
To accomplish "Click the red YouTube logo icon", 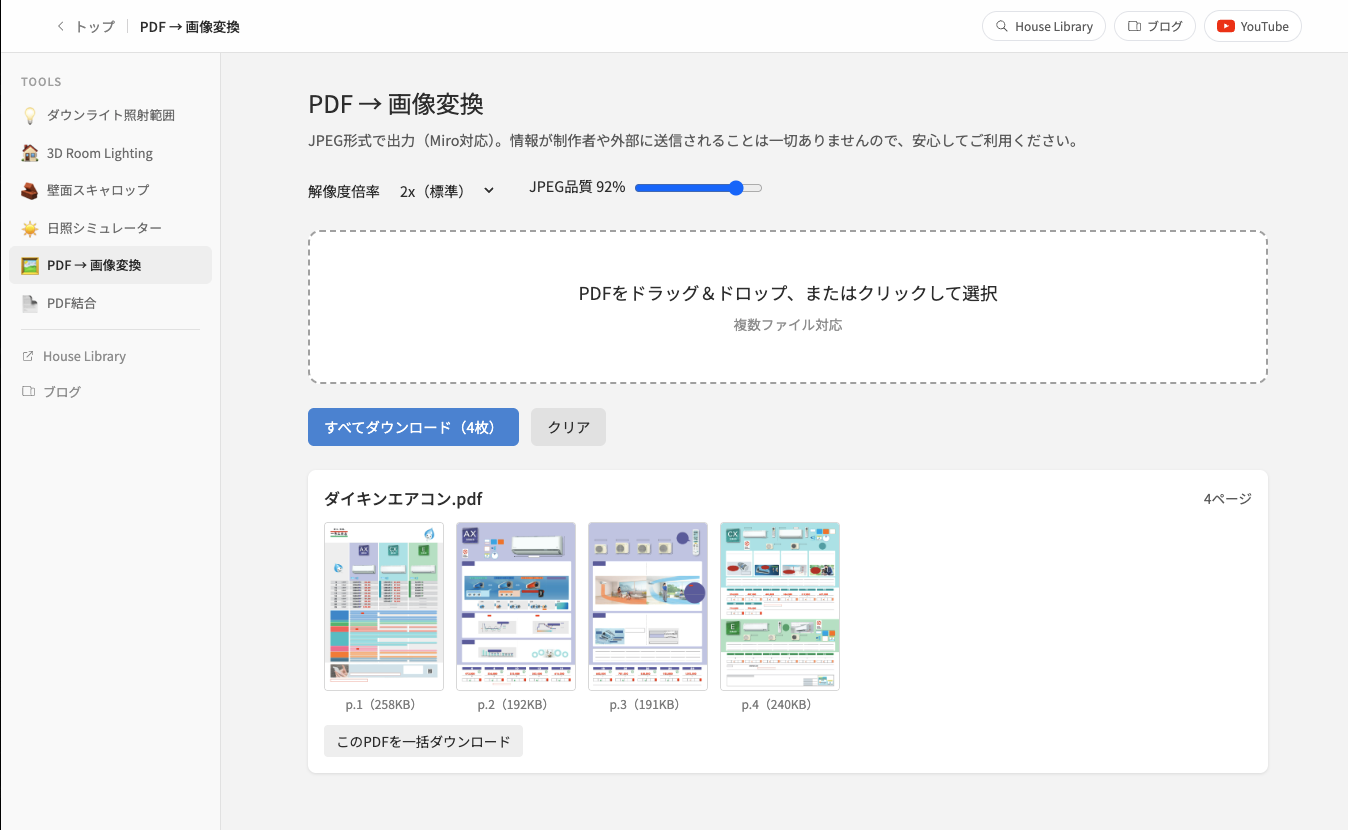I will (x=1226, y=27).
